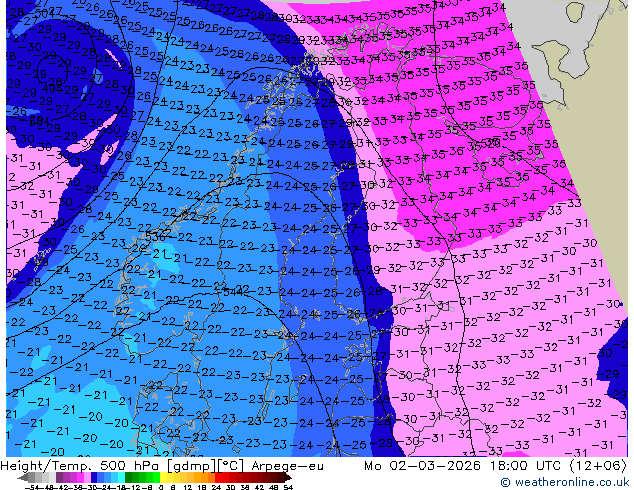The image size is (634, 490).
Task: Click the 54 scale label at the right end
Action: coord(288,488)
